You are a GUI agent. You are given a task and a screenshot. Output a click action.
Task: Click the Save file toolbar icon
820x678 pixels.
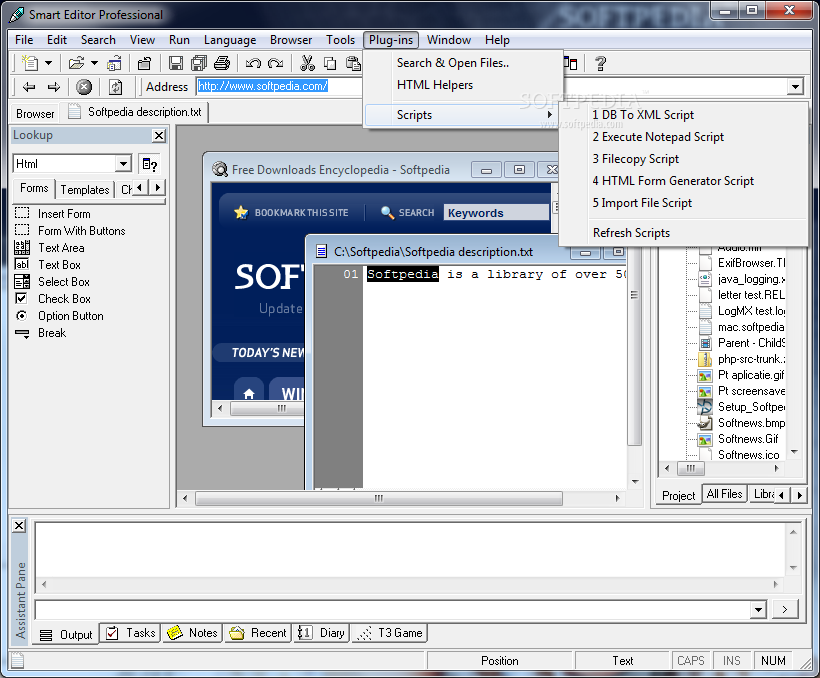tap(176, 64)
